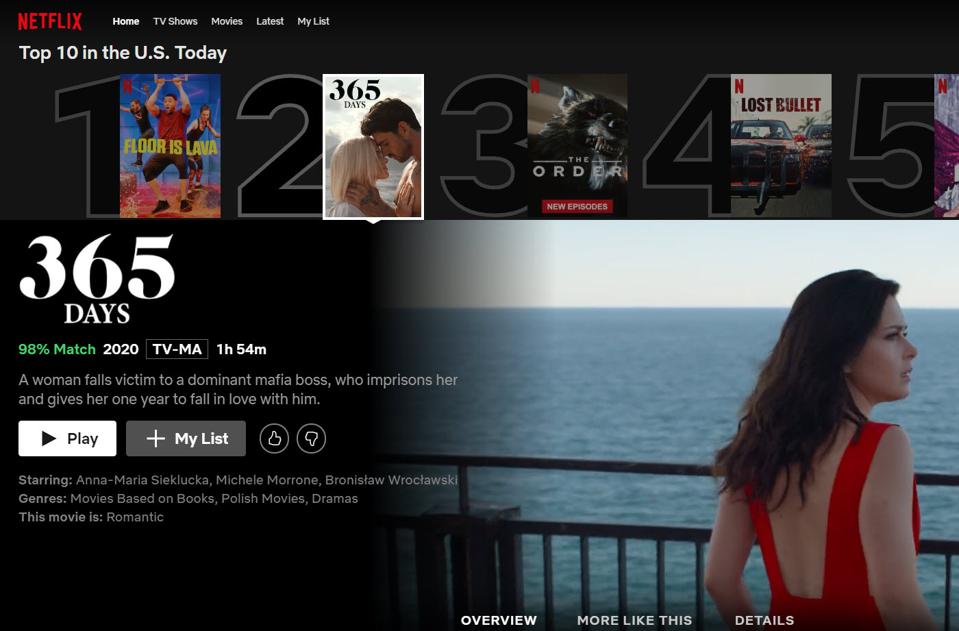Browse the Latest section
The image size is (959, 631).
click(270, 21)
